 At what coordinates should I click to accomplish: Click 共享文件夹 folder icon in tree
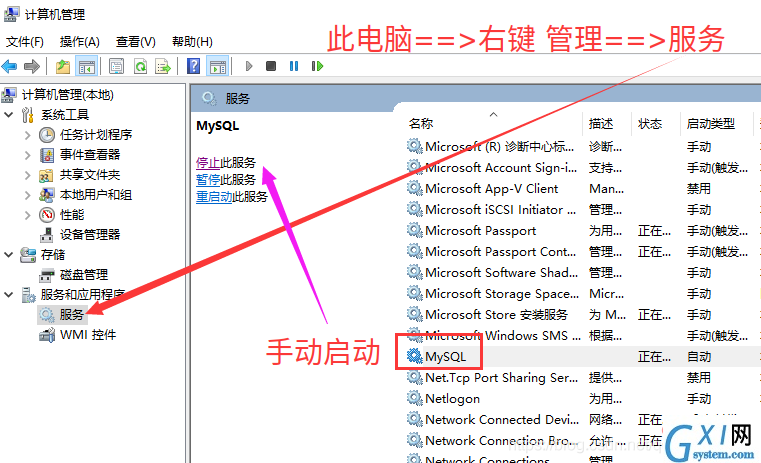(47, 175)
